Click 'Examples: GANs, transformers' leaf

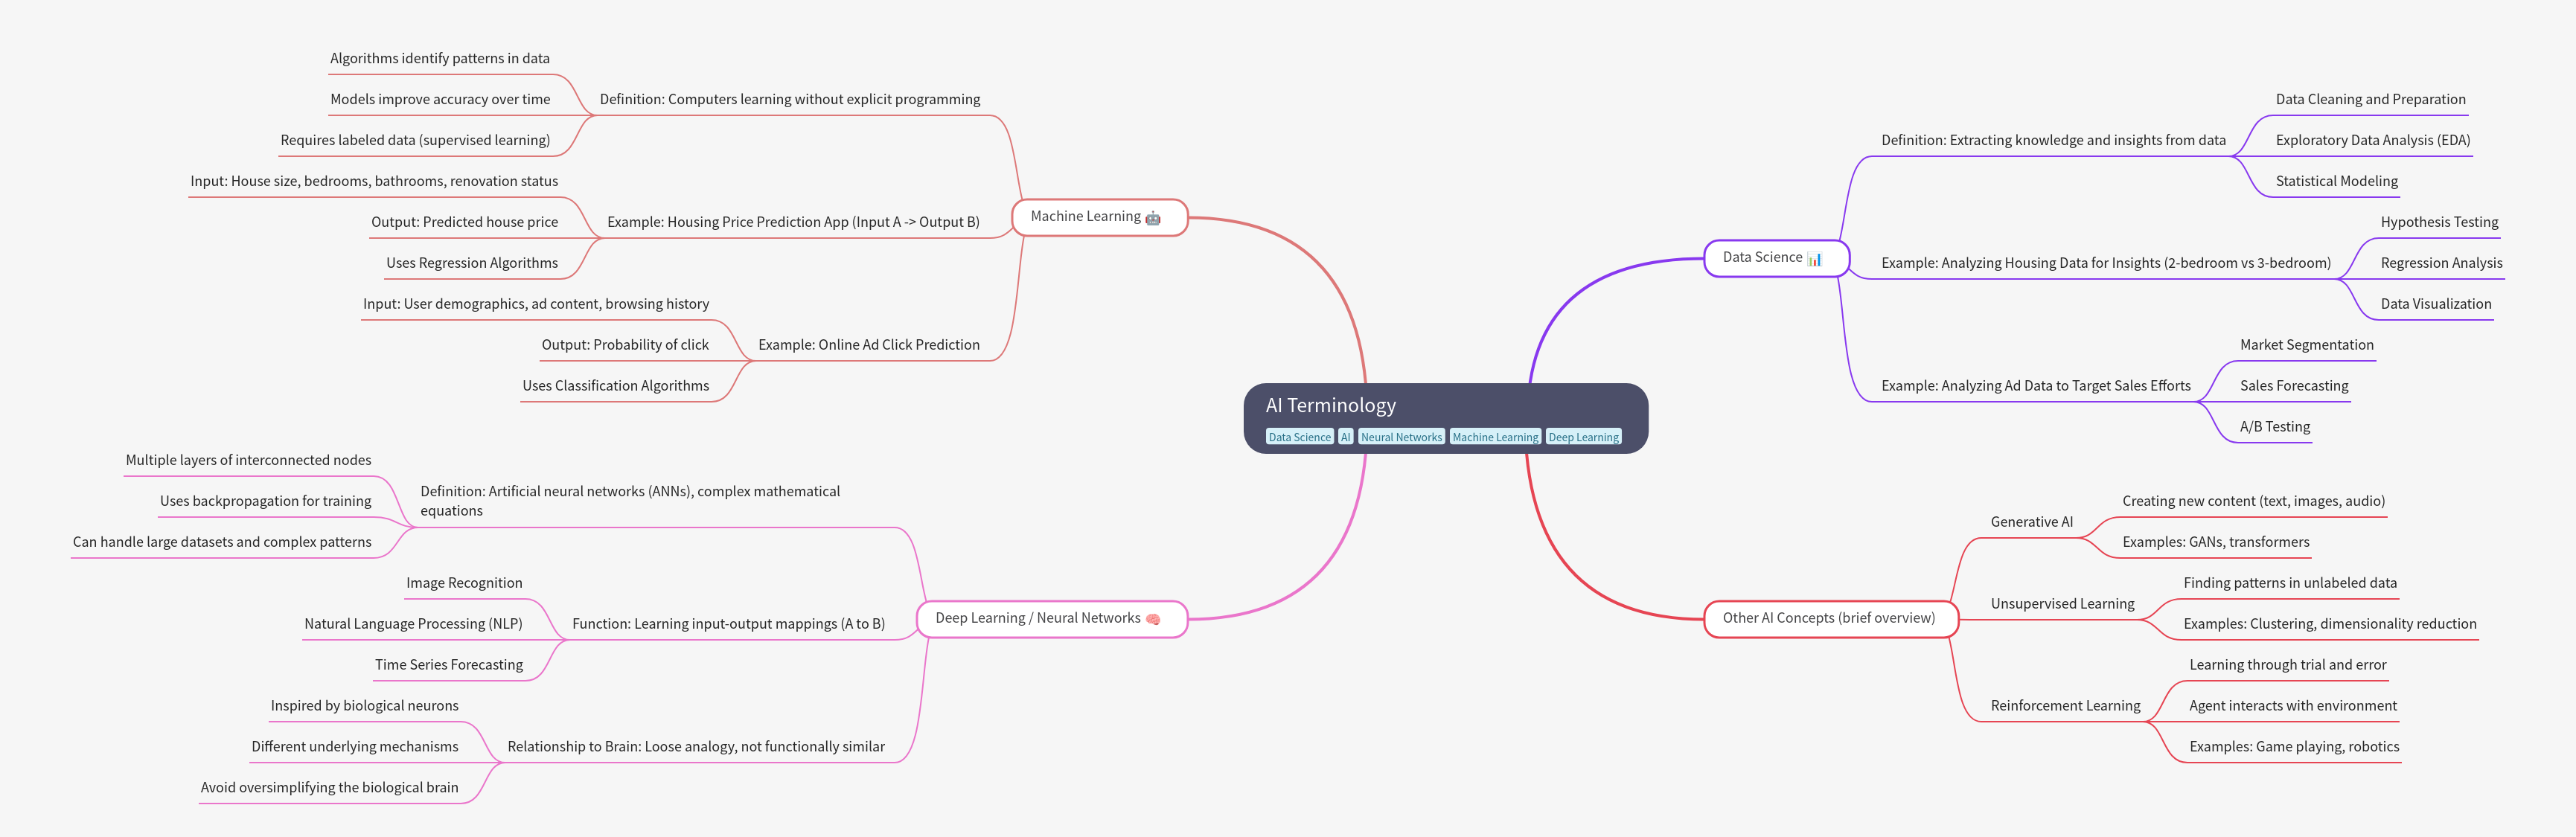tap(2215, 542)
